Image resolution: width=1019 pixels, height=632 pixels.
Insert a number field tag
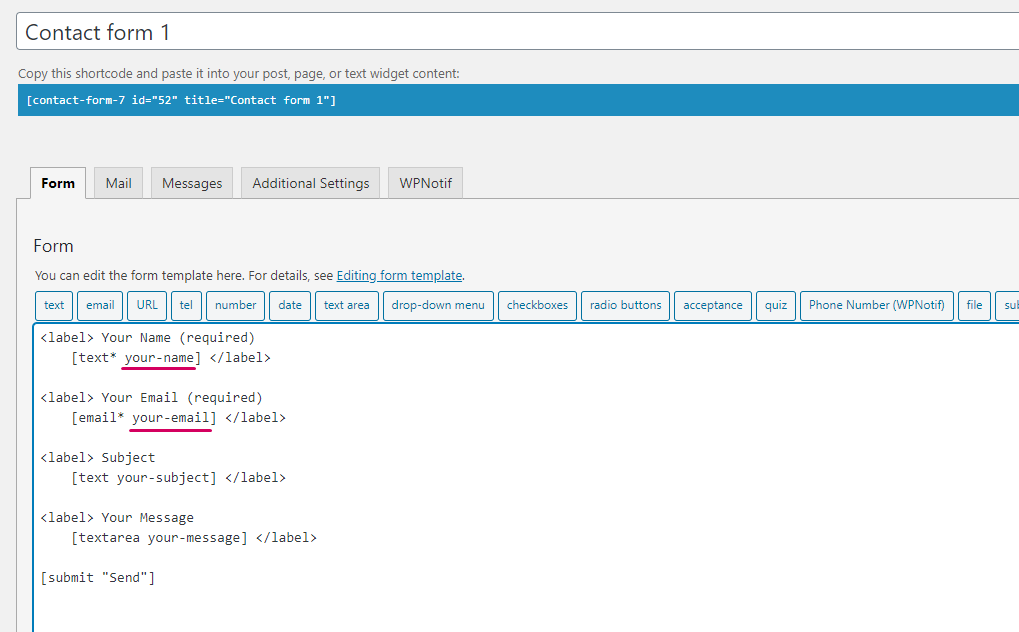tap(235, 305)
